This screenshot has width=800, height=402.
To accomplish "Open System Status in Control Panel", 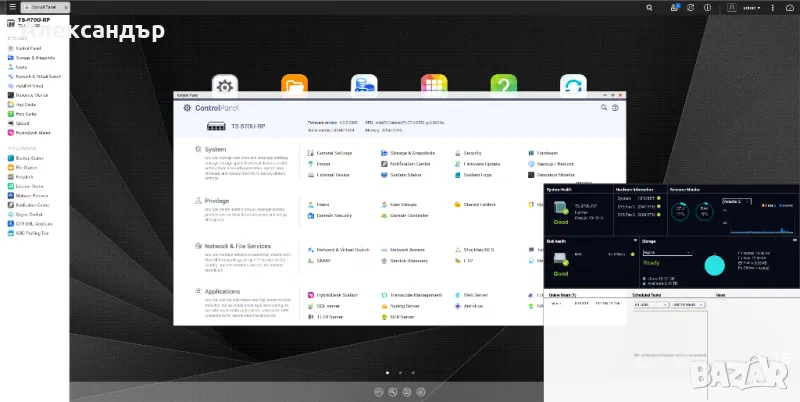I will pyautogui.click(x=402, y=175).
